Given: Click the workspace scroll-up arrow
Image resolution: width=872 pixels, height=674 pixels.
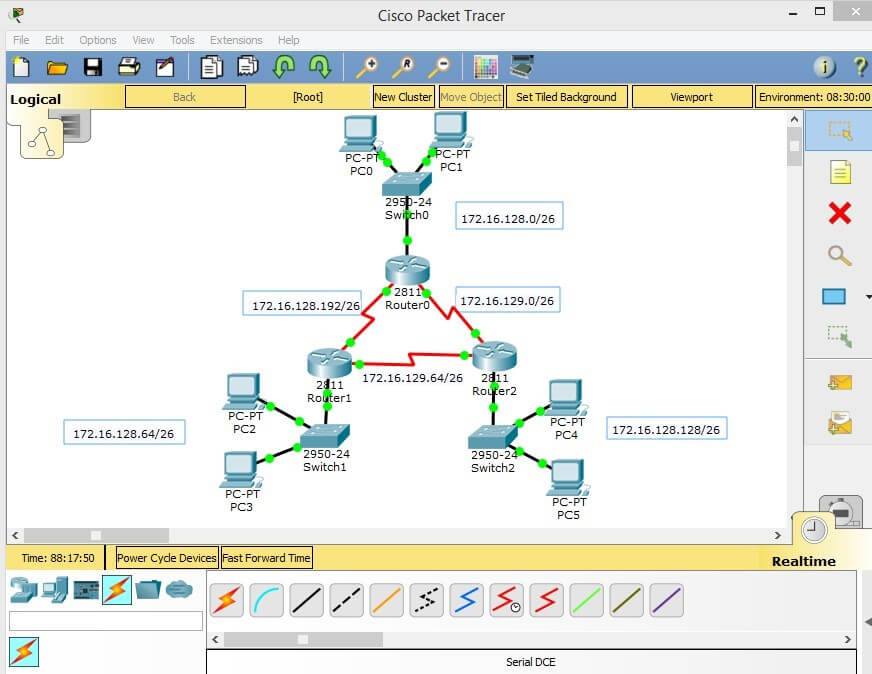Looking at the screenshot, I should point(794,120).
